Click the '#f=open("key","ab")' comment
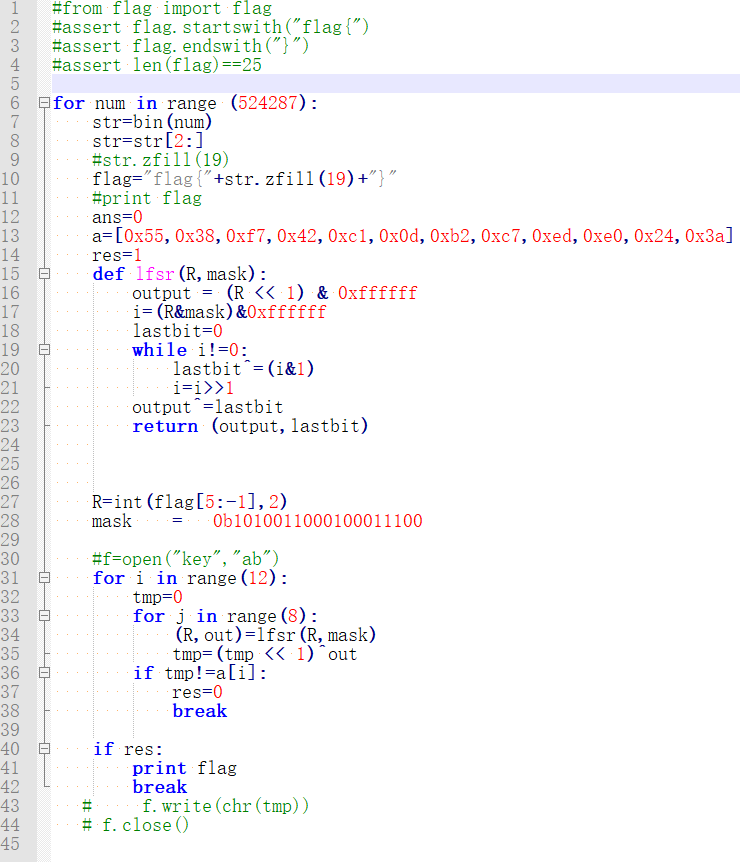The height and width of the screenshot is (862, 740). click(x=186, y=559)
